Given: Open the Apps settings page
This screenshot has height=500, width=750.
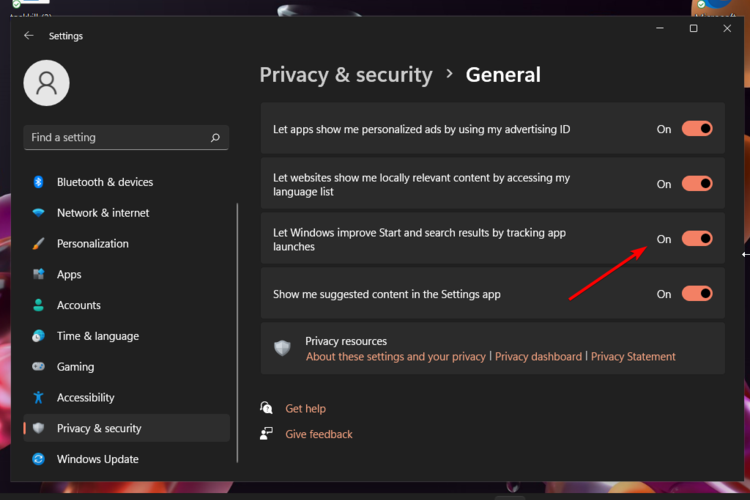Looking at the screenshot, I should point(127,274).
